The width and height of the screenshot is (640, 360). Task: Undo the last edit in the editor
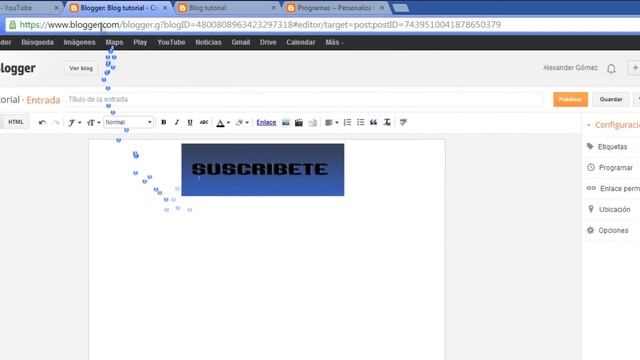42,122
